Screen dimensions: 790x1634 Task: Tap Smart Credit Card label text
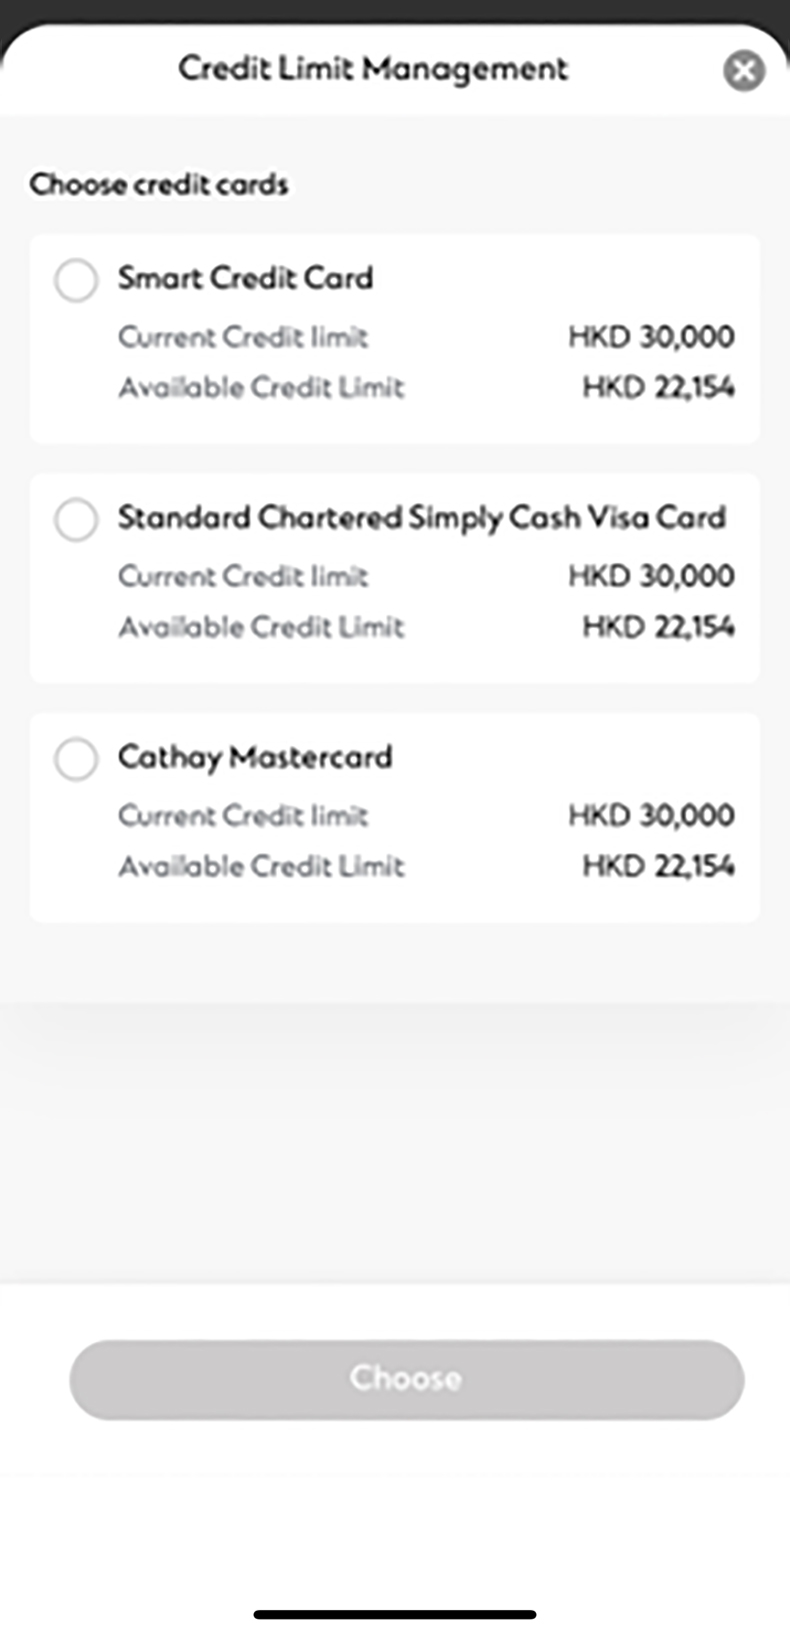click(x=246, y=279)
